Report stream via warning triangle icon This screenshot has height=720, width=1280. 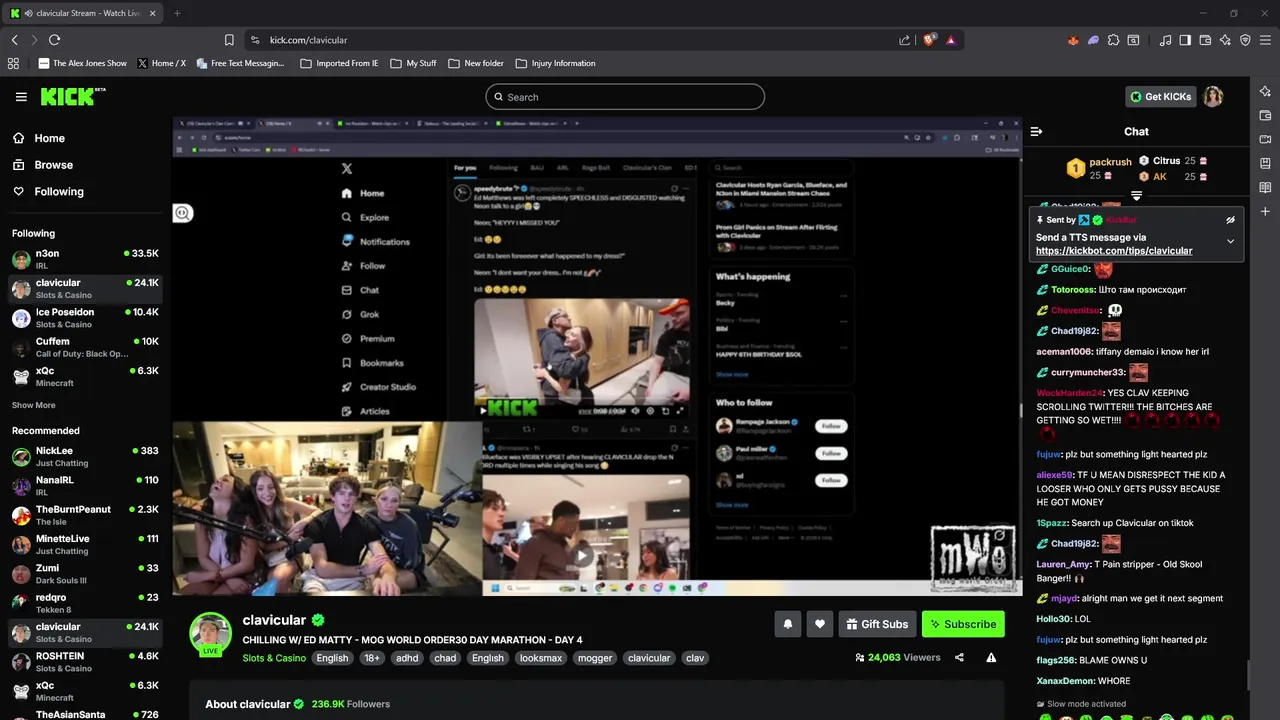[x=991, y=658]
